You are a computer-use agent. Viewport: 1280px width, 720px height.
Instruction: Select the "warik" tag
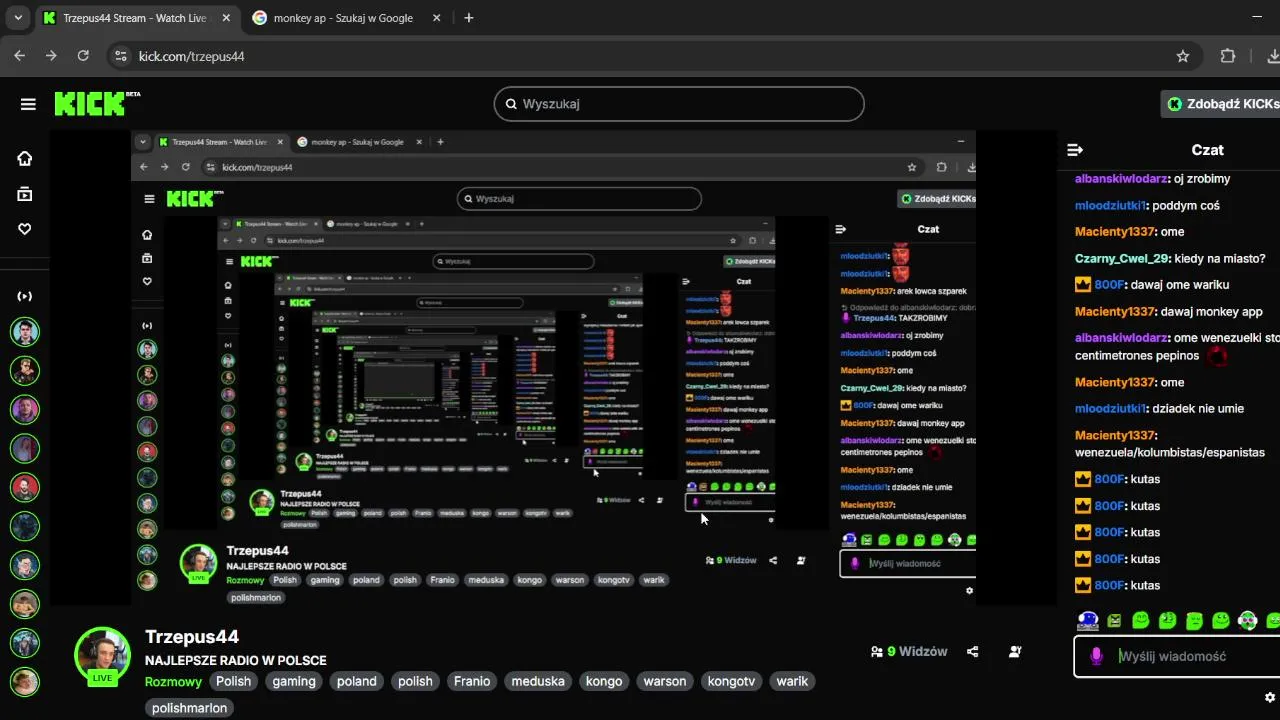coord(792,682)
